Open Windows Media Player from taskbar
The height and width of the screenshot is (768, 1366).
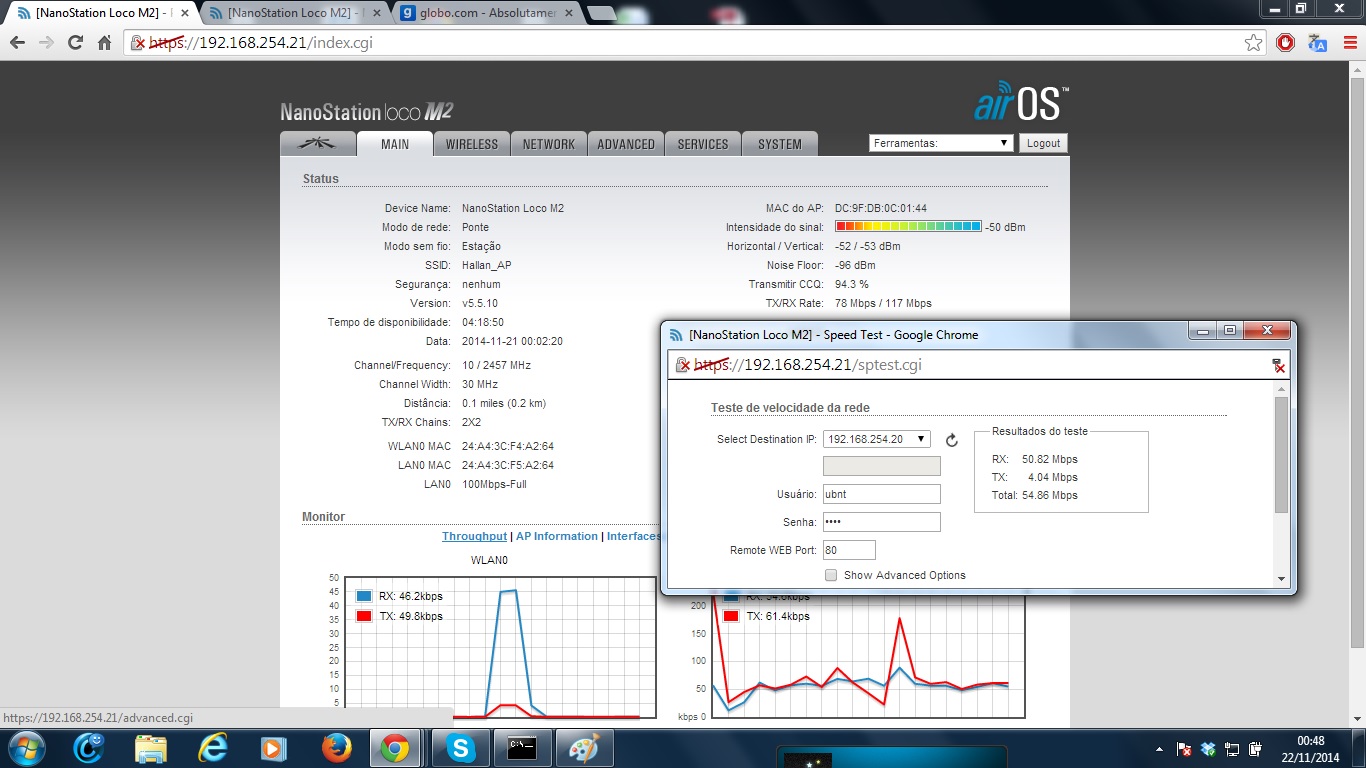click(x=273, y=748)
